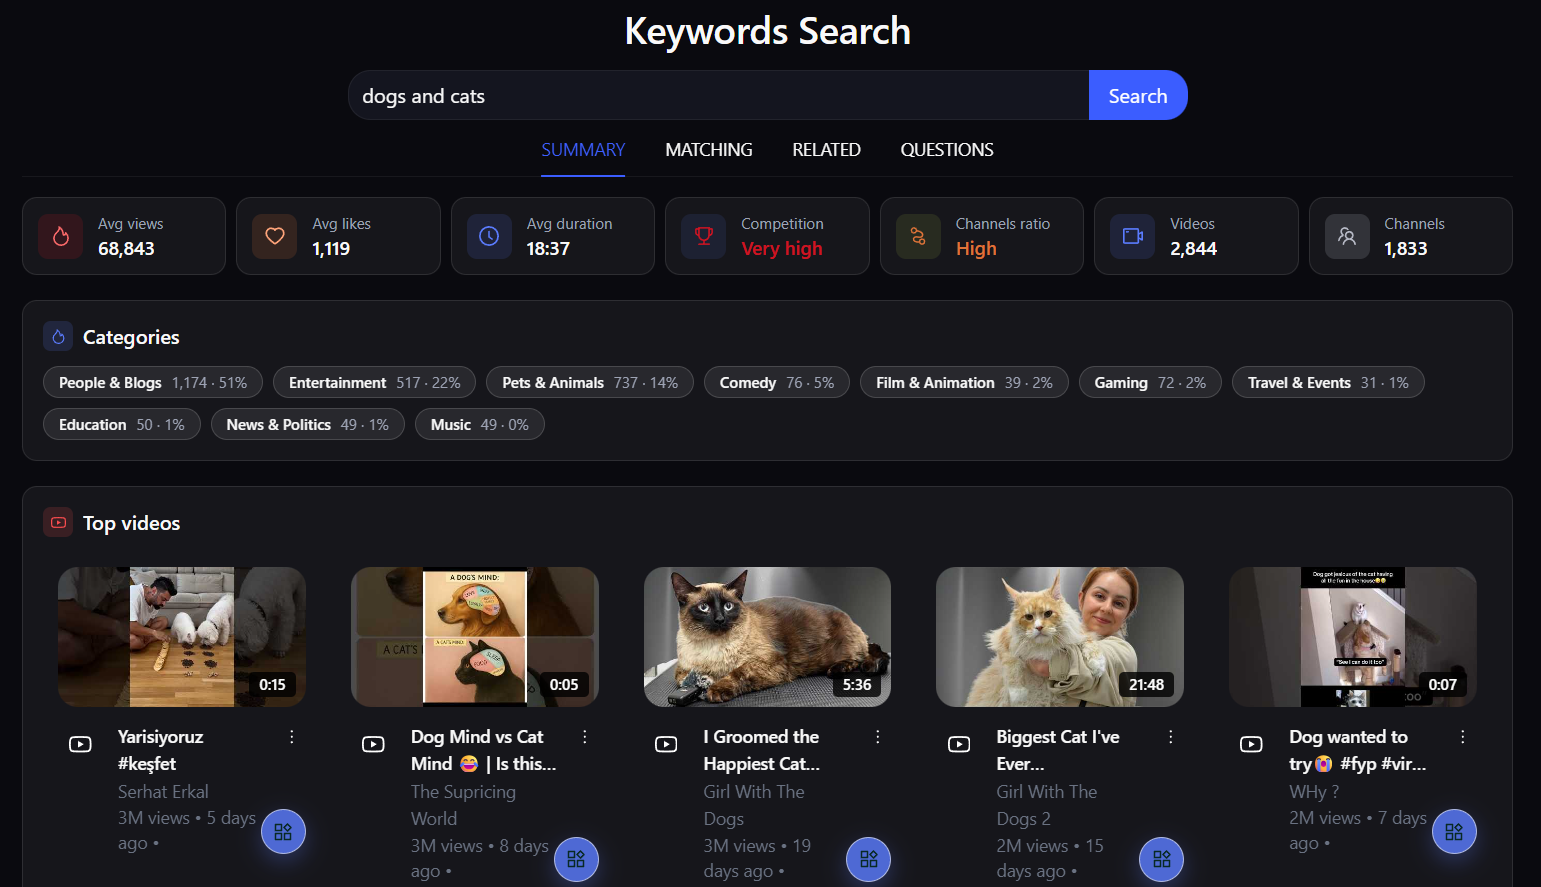Click the link icon beside Channels ratio
The height and width of the screenshot is (887, 1541).
918,236
